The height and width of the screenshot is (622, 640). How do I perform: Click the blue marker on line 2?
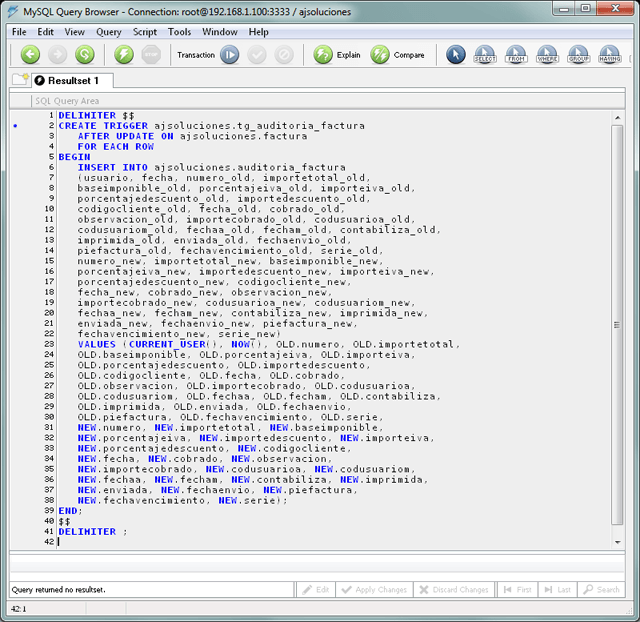pos(16,126)
